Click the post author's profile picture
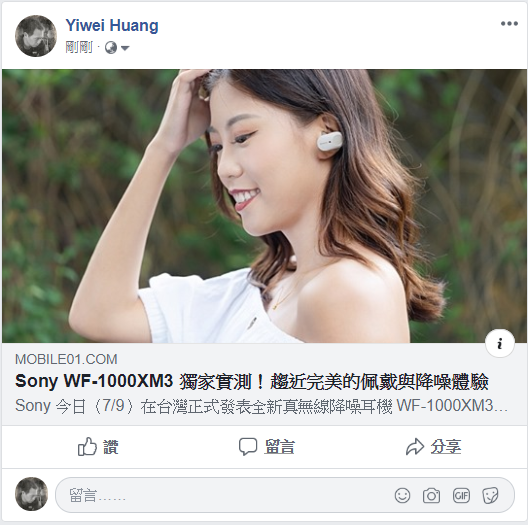The height and width of the screenshot is (525, 528). (36, 36)
